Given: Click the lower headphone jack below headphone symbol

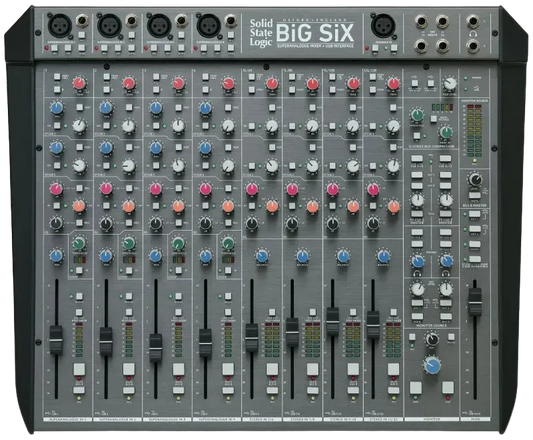Looking at the screenshot, I should point(473,46).
